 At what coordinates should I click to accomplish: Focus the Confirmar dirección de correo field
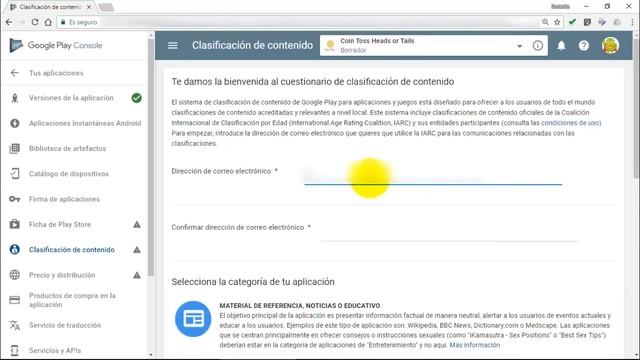coord(449,233)
